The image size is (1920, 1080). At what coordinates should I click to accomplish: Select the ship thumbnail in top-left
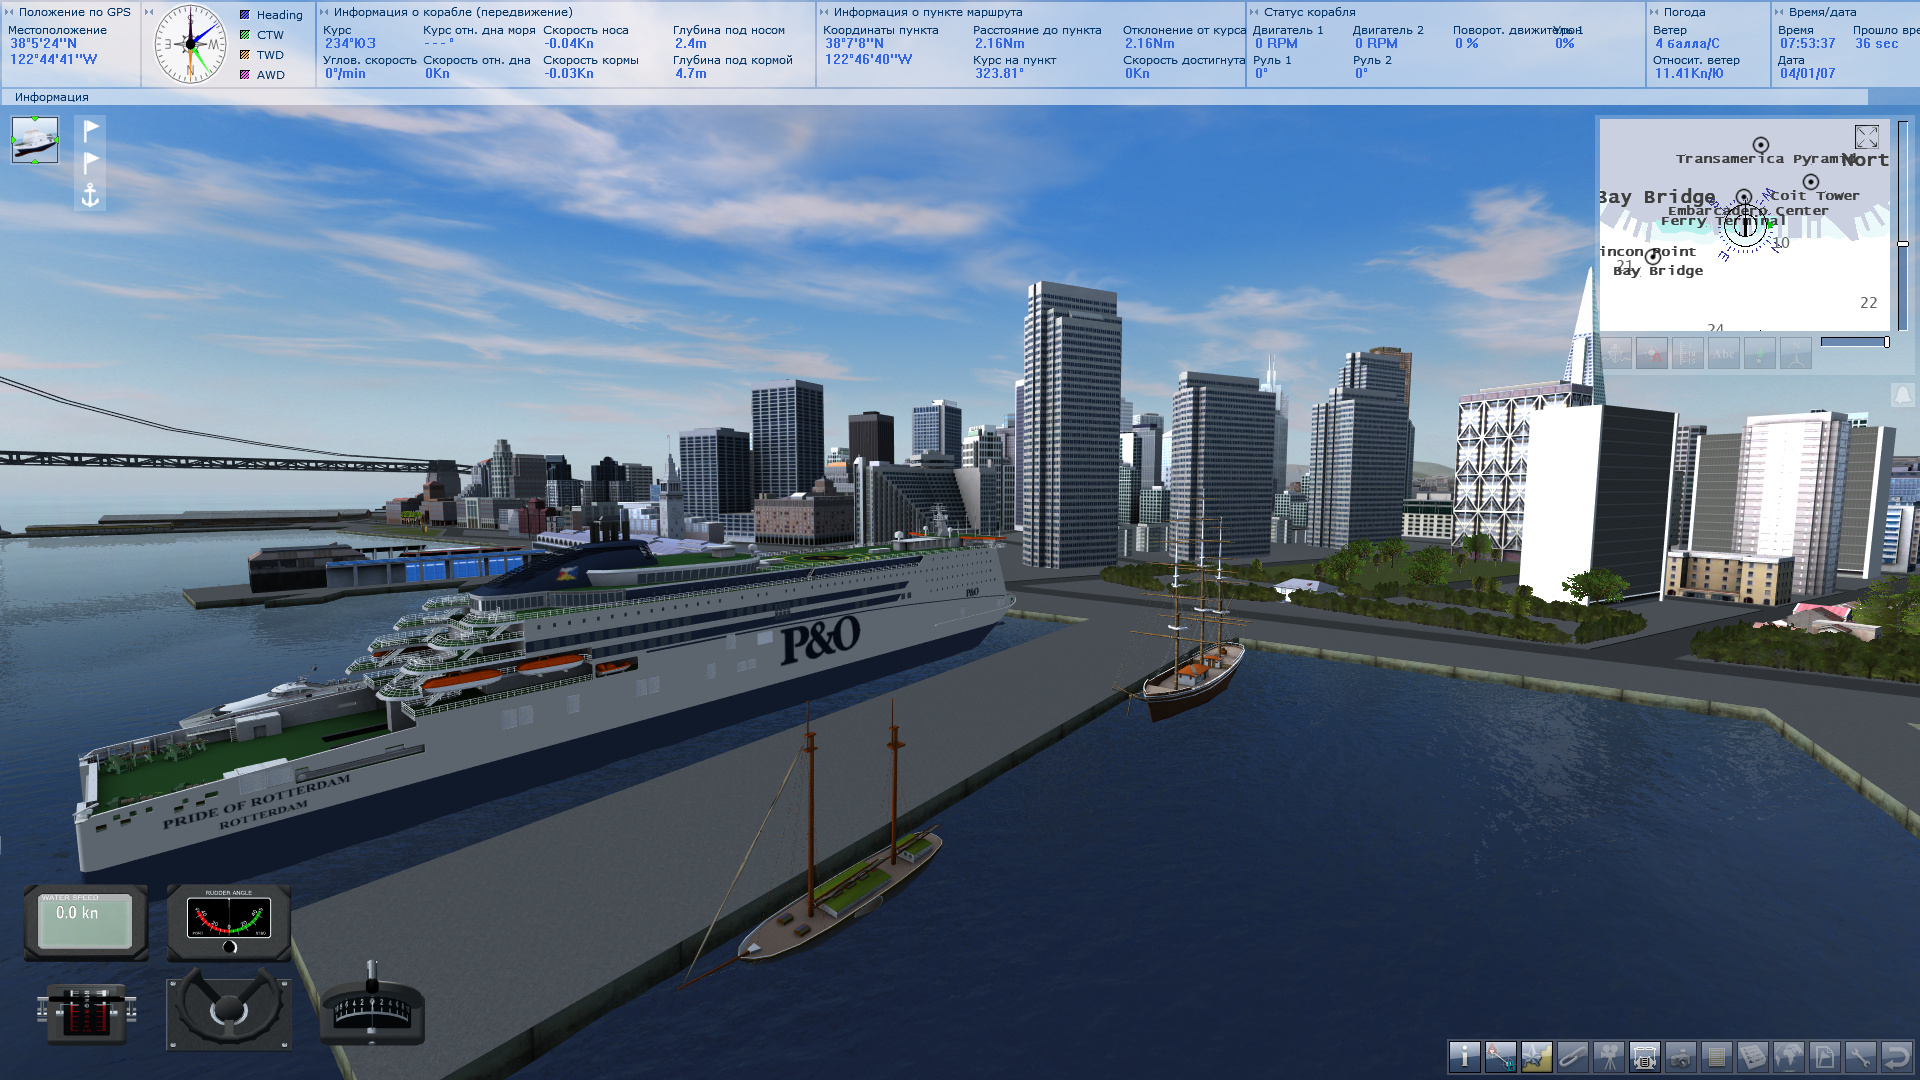[x=35, y=140]
